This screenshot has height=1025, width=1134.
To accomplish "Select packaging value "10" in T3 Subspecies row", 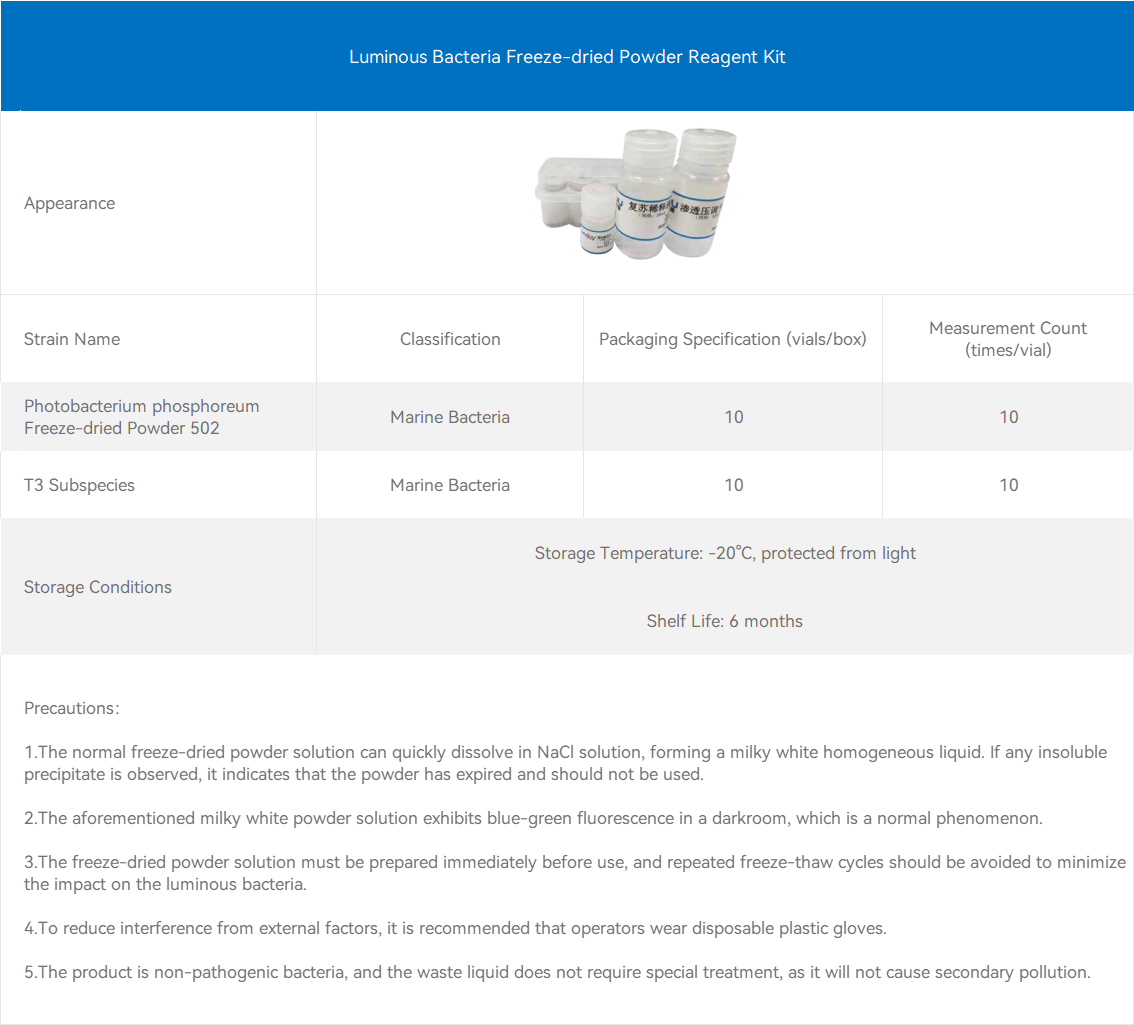I will [x=733, y=485].
